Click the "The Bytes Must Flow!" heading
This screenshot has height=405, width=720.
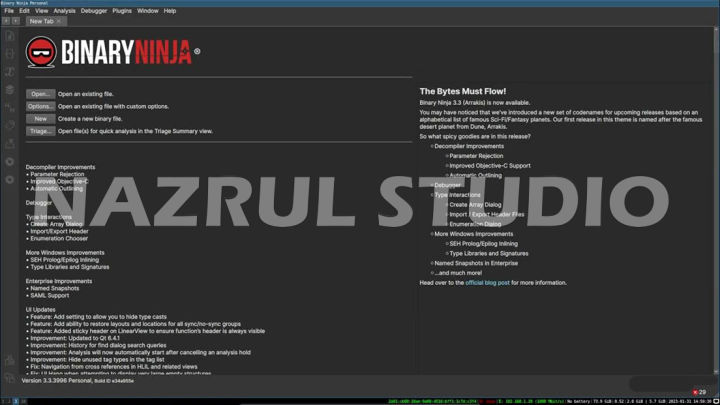(x=463, y=91)
